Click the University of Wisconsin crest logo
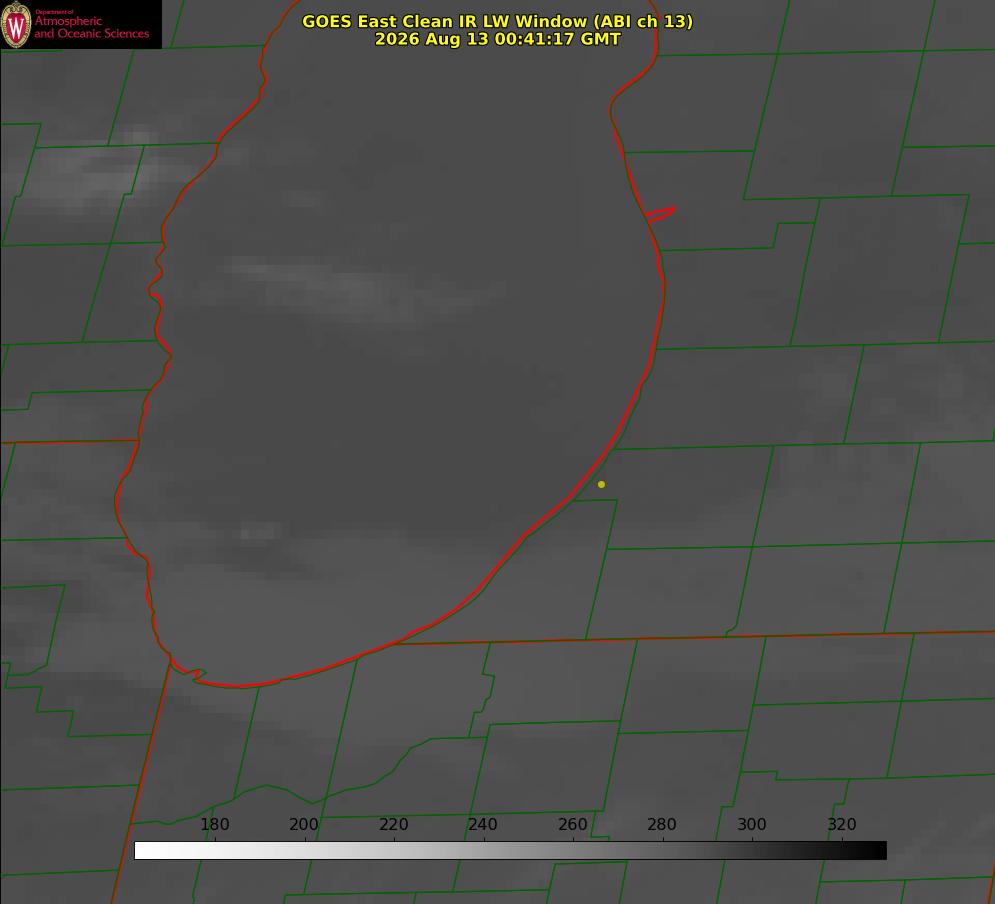Image resolution: width=995 pixels, height=904 pixels. click(16, 24)
